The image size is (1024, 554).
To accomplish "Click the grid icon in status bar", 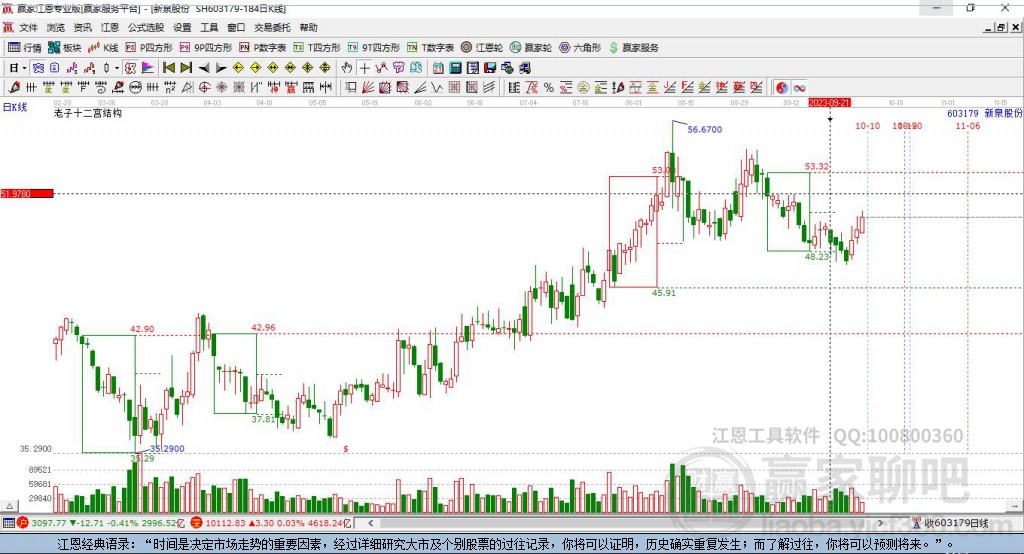I will pos(8,523).
